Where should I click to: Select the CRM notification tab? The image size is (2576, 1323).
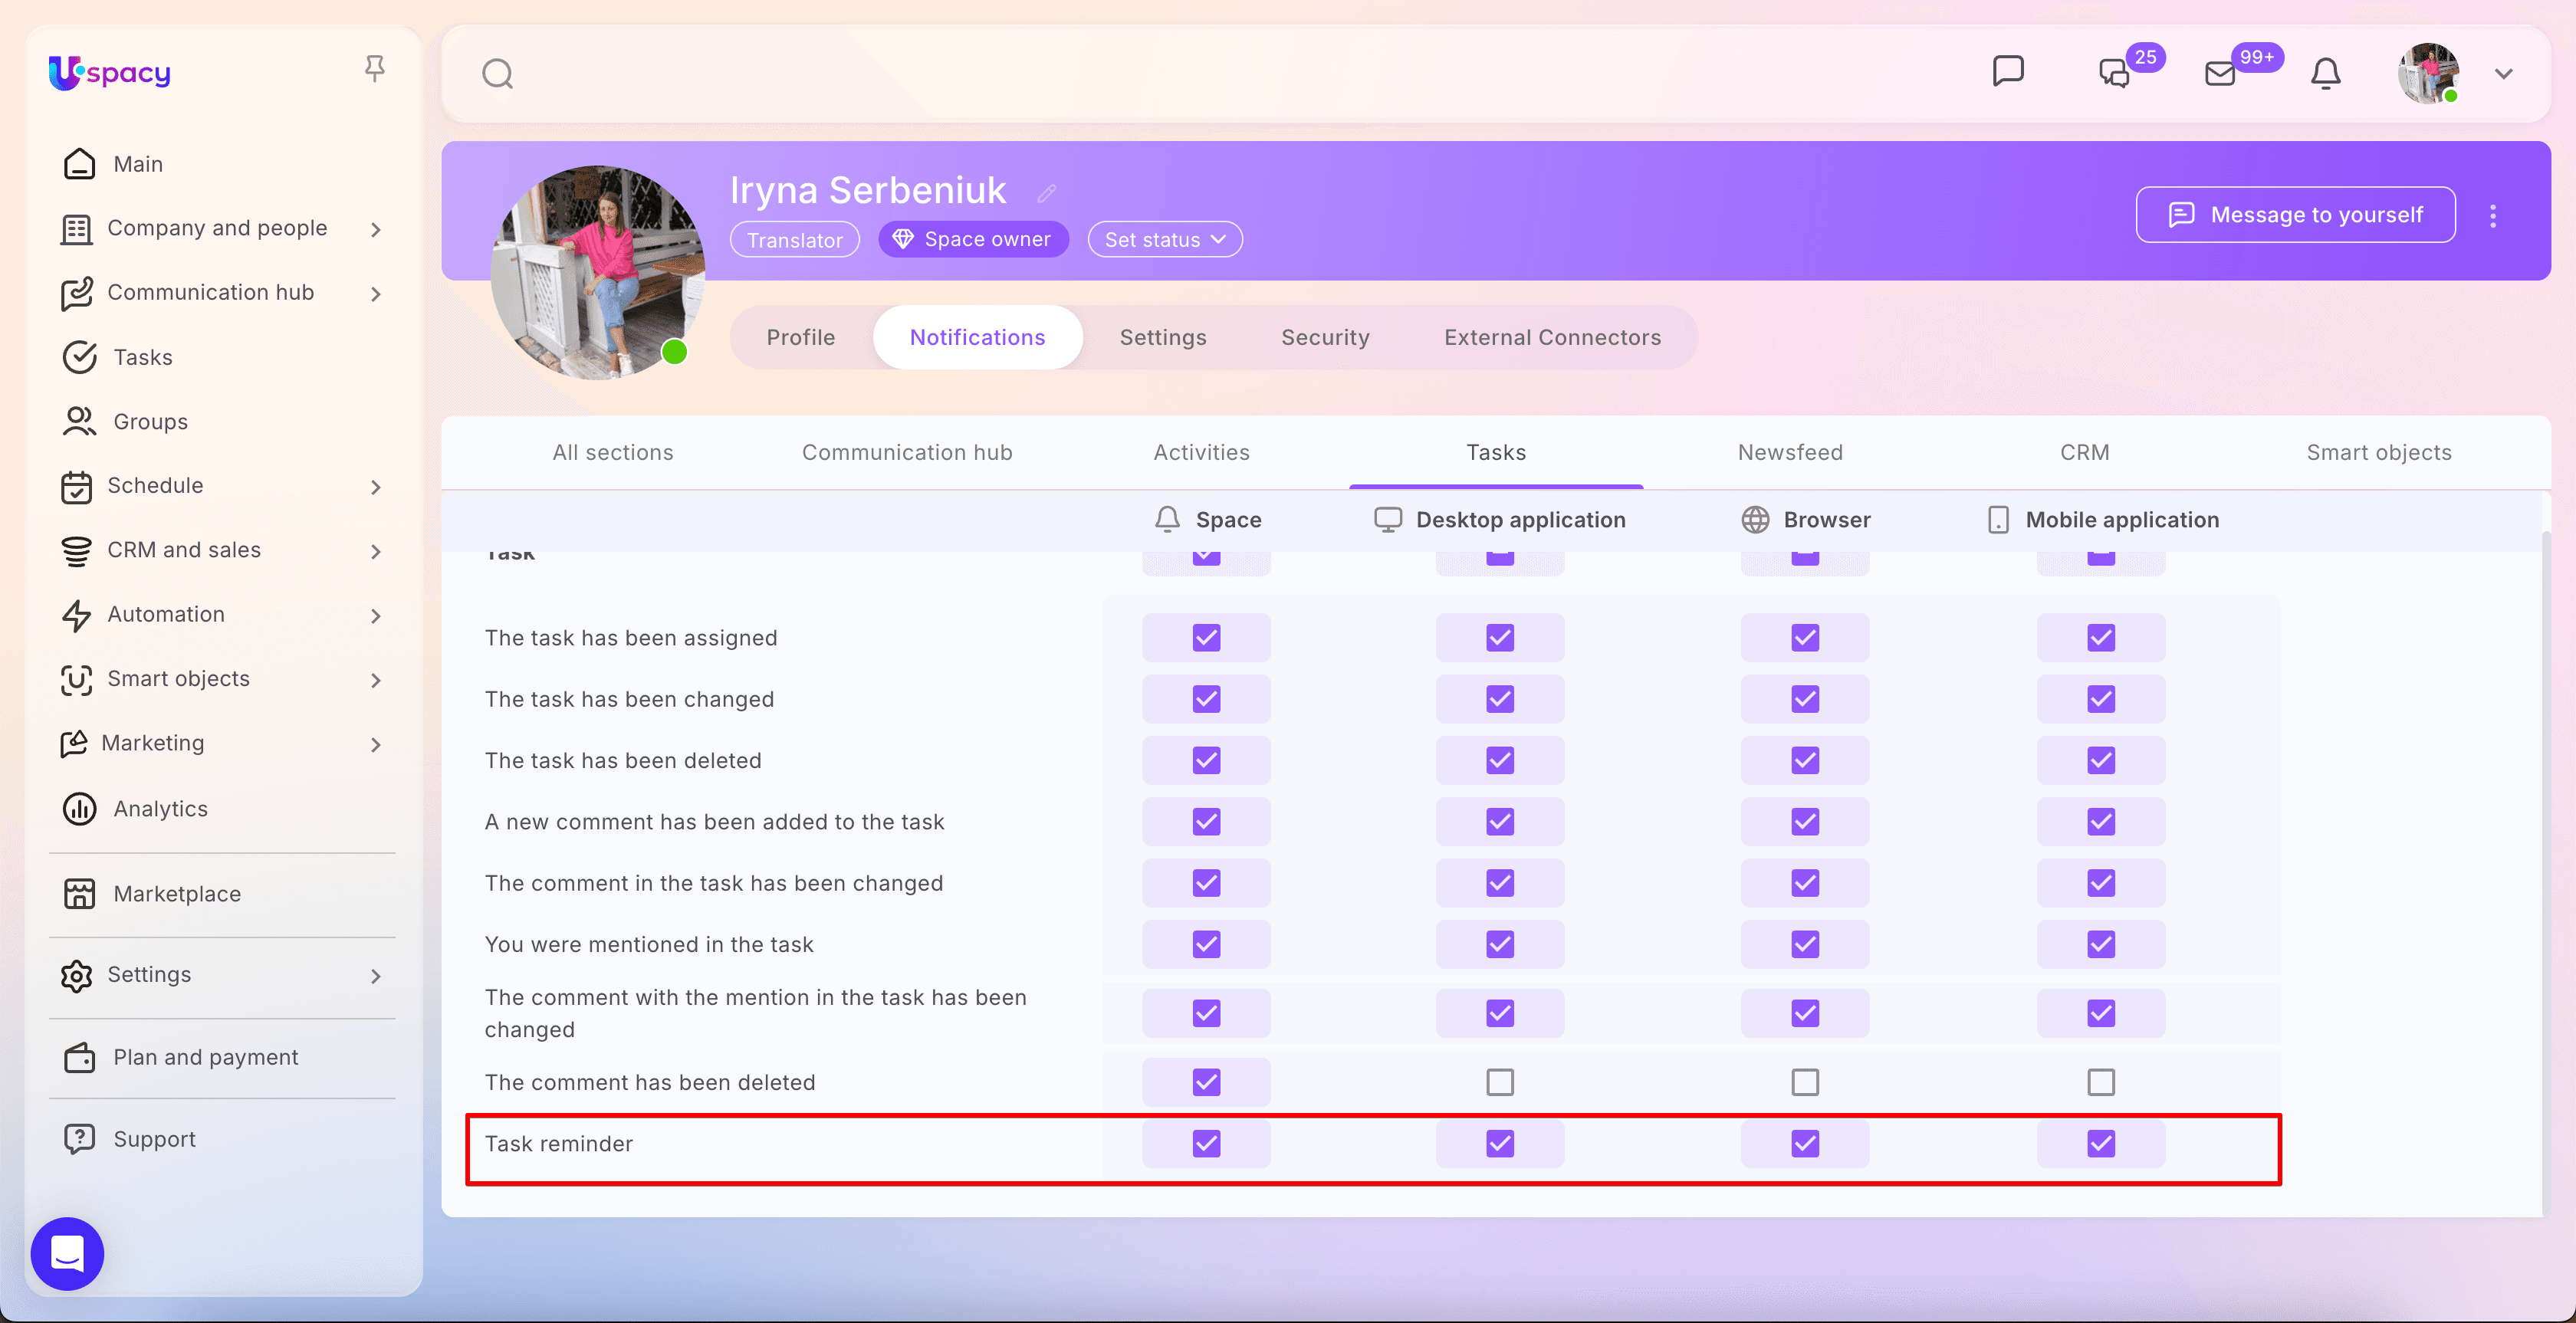coord(2084,452)
